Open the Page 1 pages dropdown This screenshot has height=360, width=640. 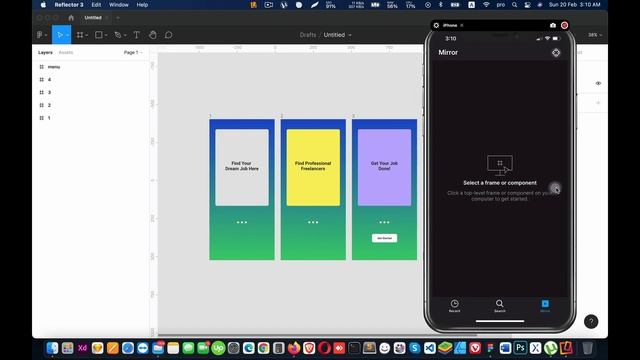(x=133, y=53)
